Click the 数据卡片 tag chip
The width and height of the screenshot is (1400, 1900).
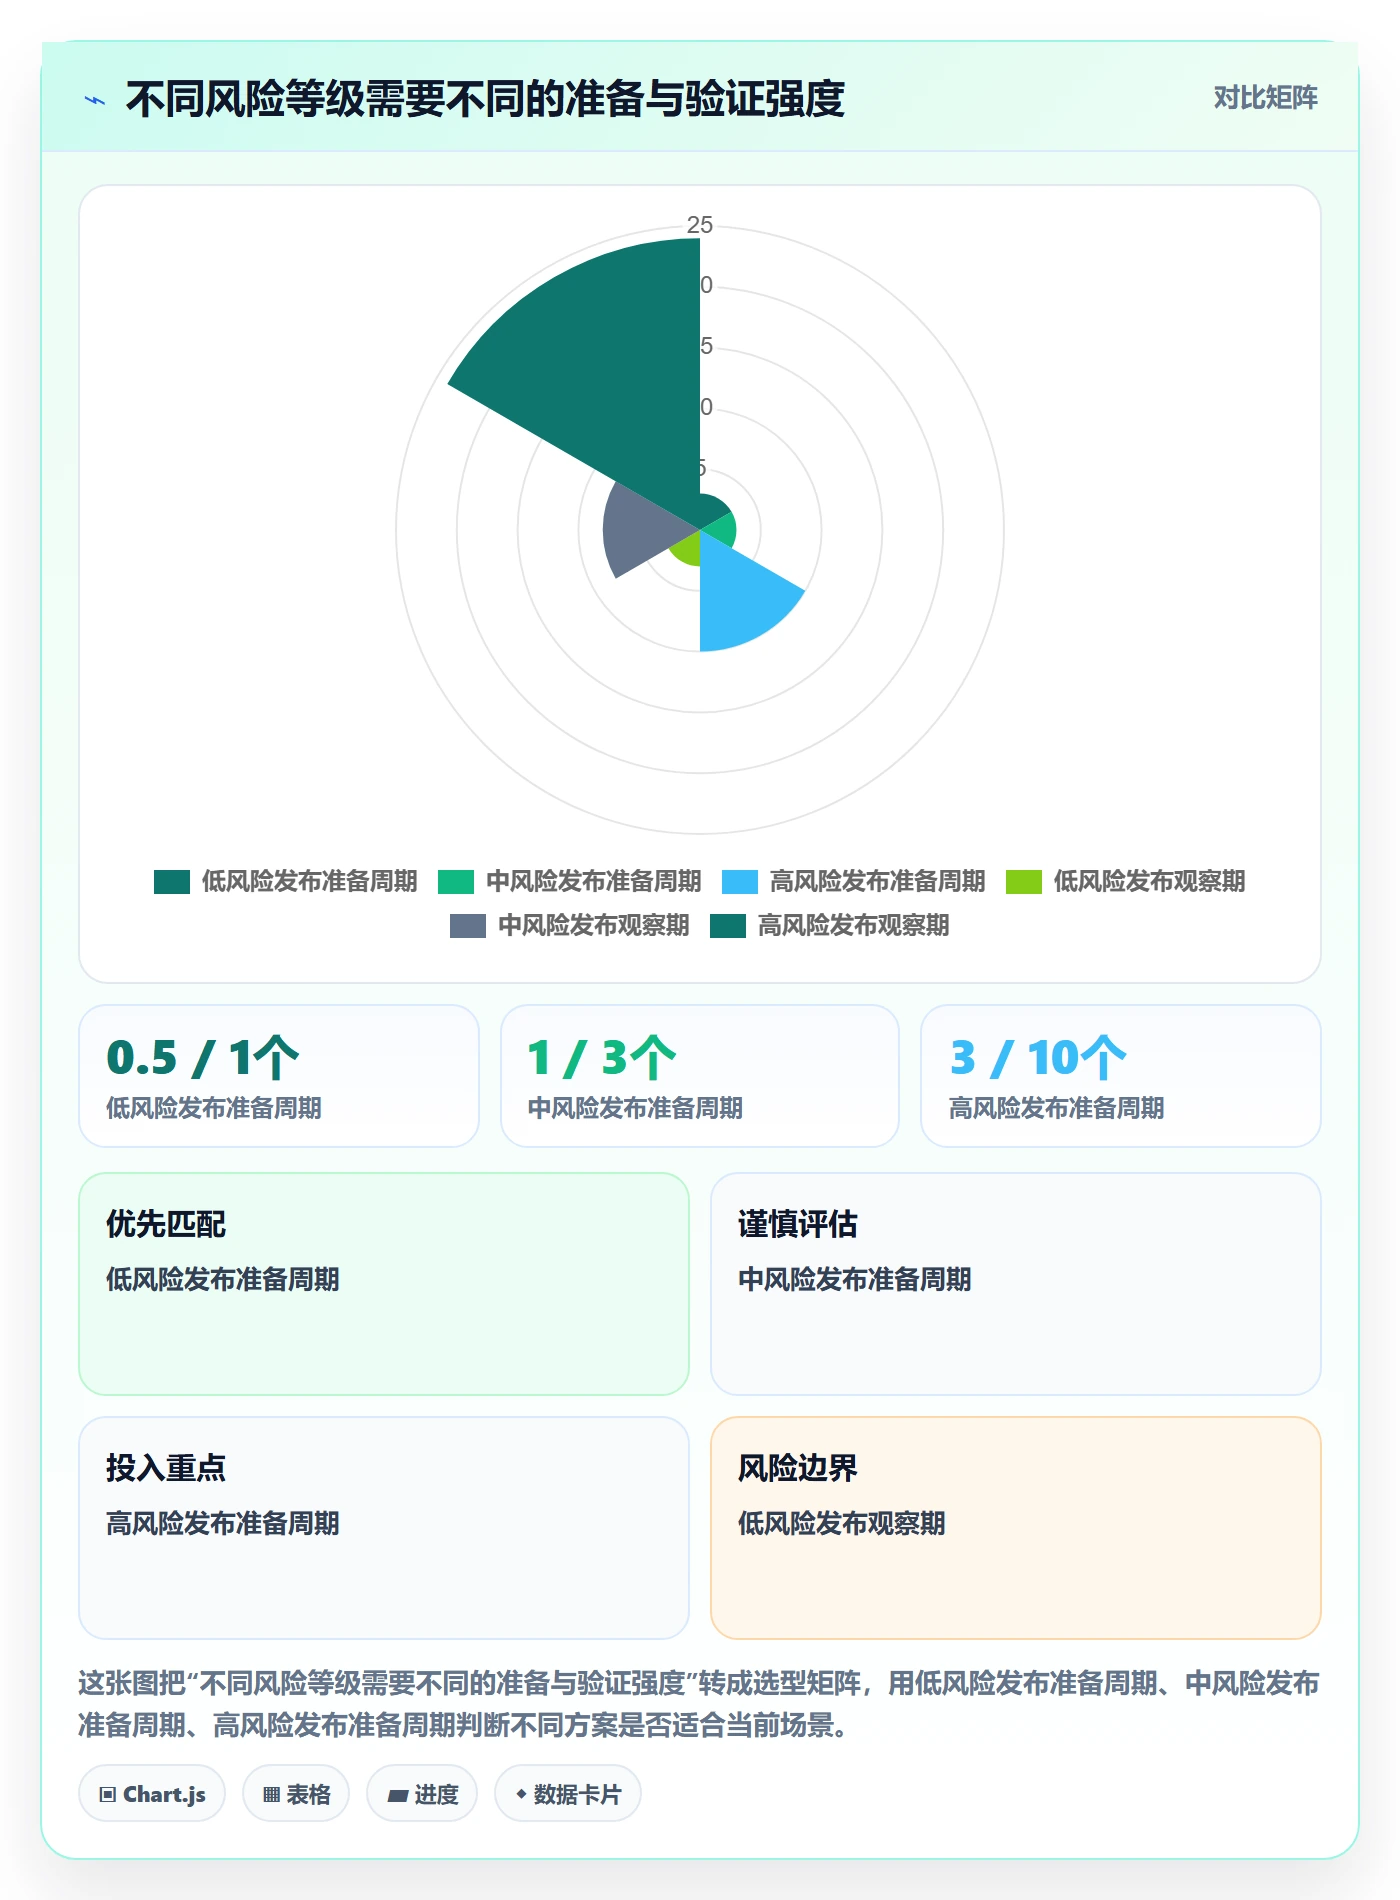(x=568, y=1794)
